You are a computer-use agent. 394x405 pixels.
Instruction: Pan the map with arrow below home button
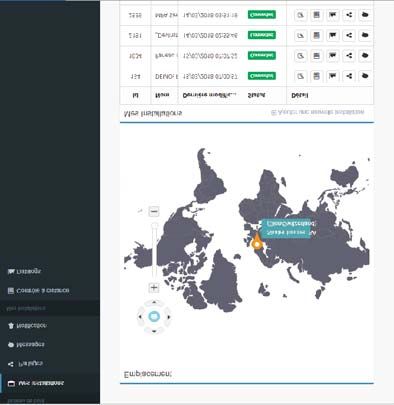(154, 331)
